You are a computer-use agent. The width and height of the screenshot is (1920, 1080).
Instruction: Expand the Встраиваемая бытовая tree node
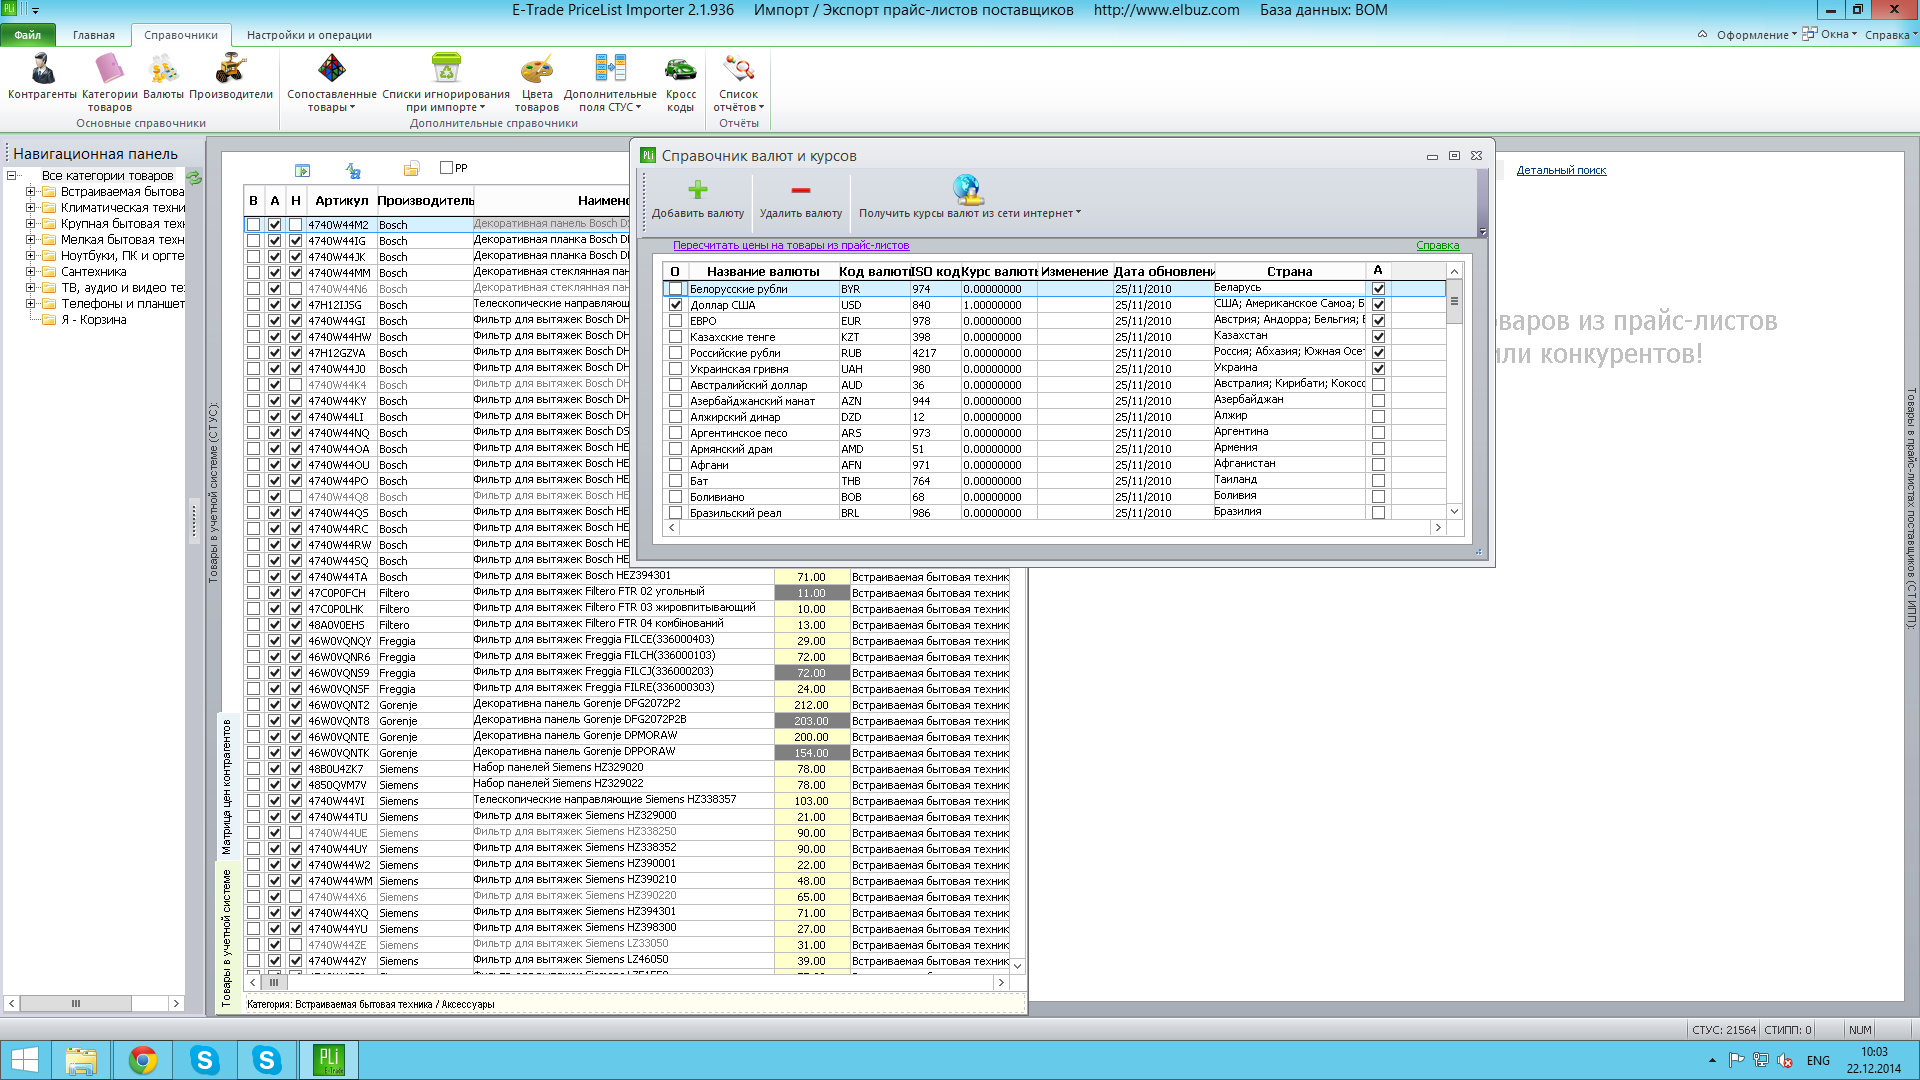click(x=30, y=192)
